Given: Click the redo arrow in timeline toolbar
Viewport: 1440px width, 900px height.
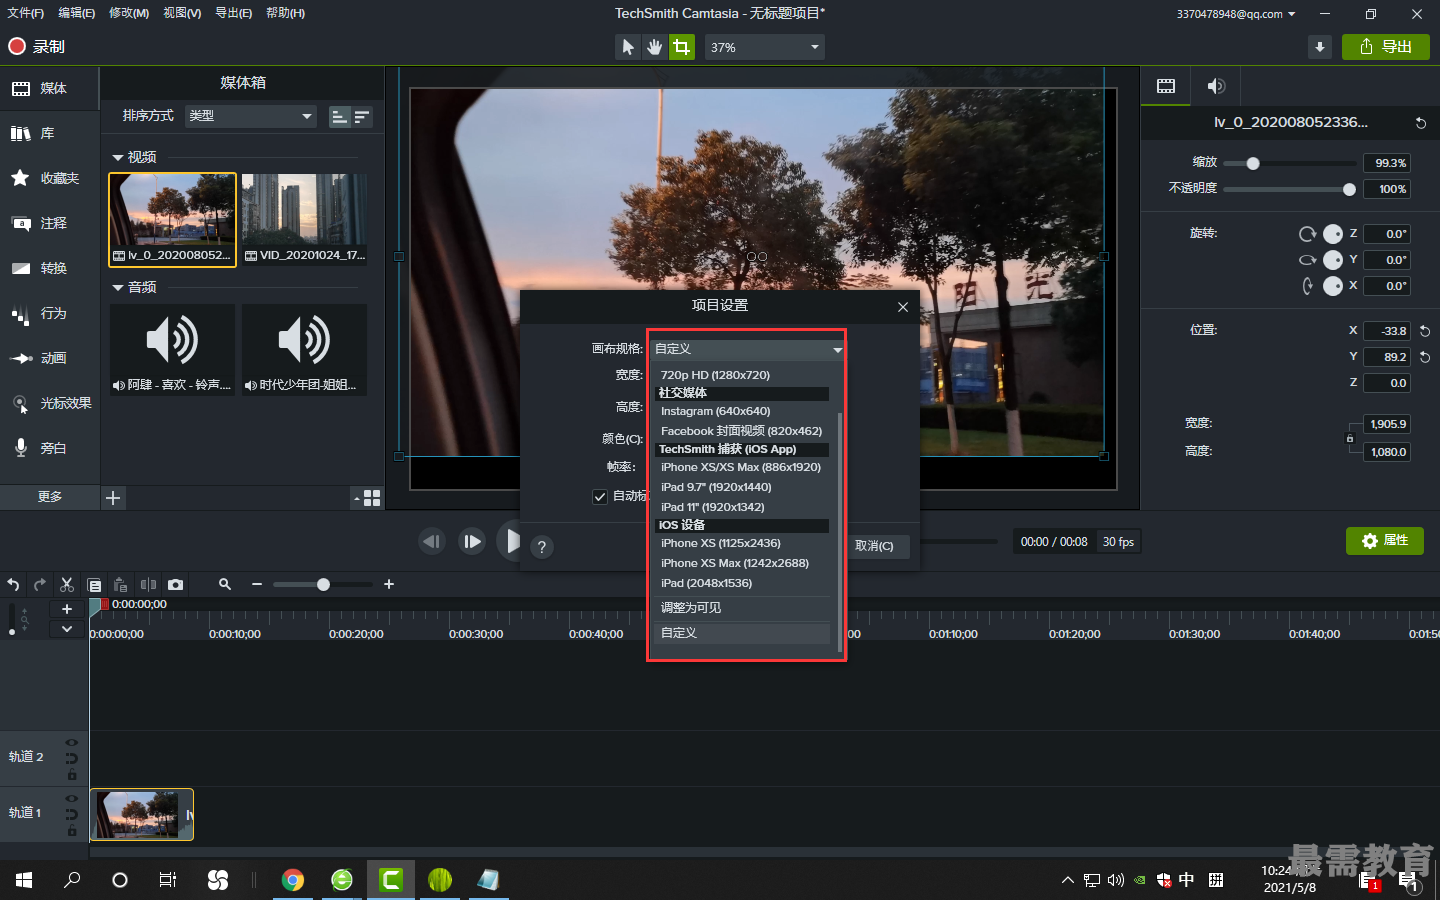Looking at the screenshot, I should (x=40, y=584).
